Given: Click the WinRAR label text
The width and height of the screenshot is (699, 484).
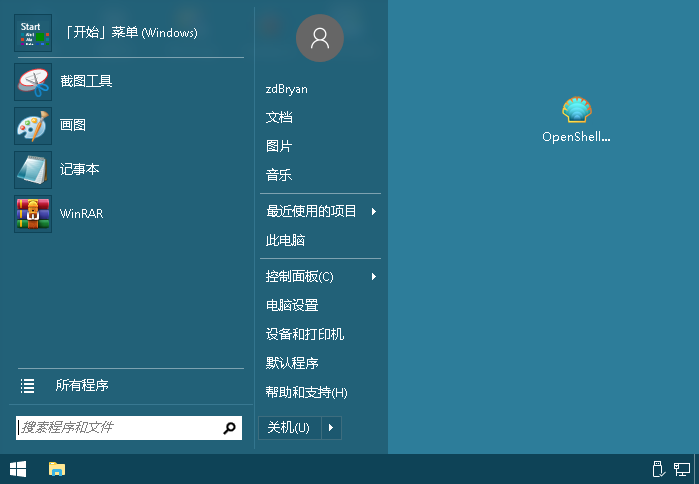Looking at the screenshot, I should 82,214.
